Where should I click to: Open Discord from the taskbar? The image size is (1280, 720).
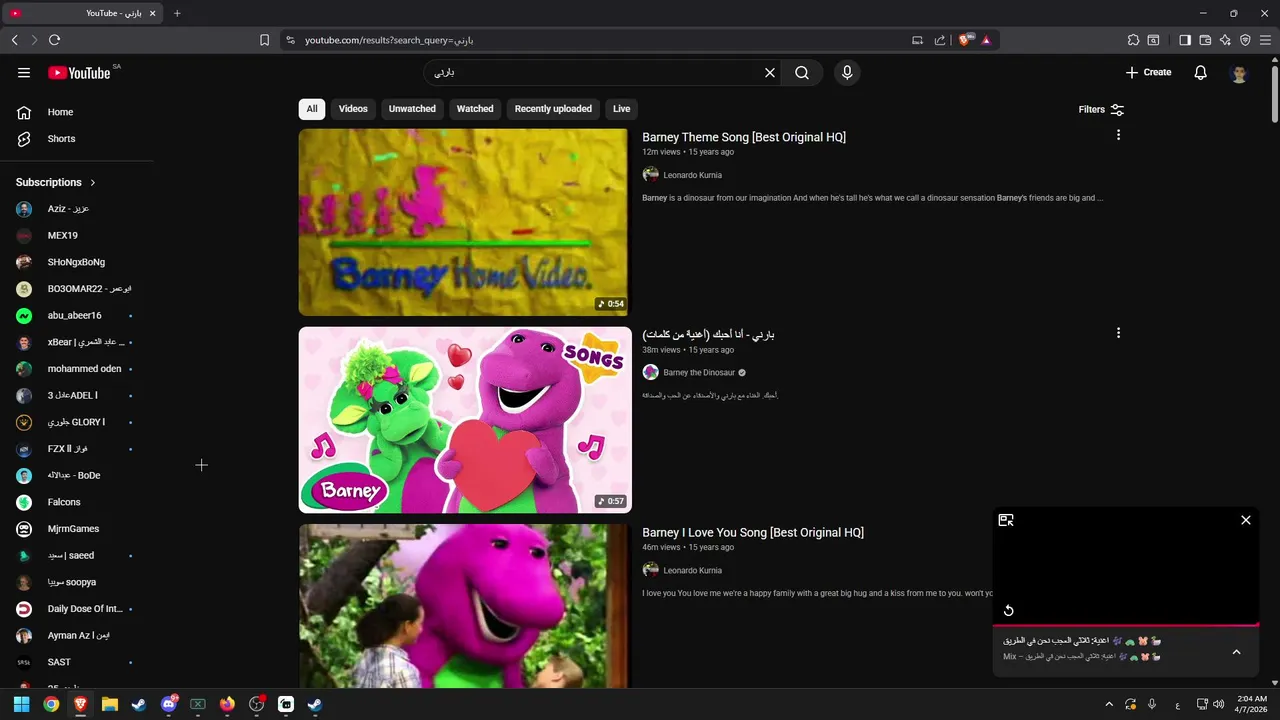pyautogui.click(x=169, y=704)
